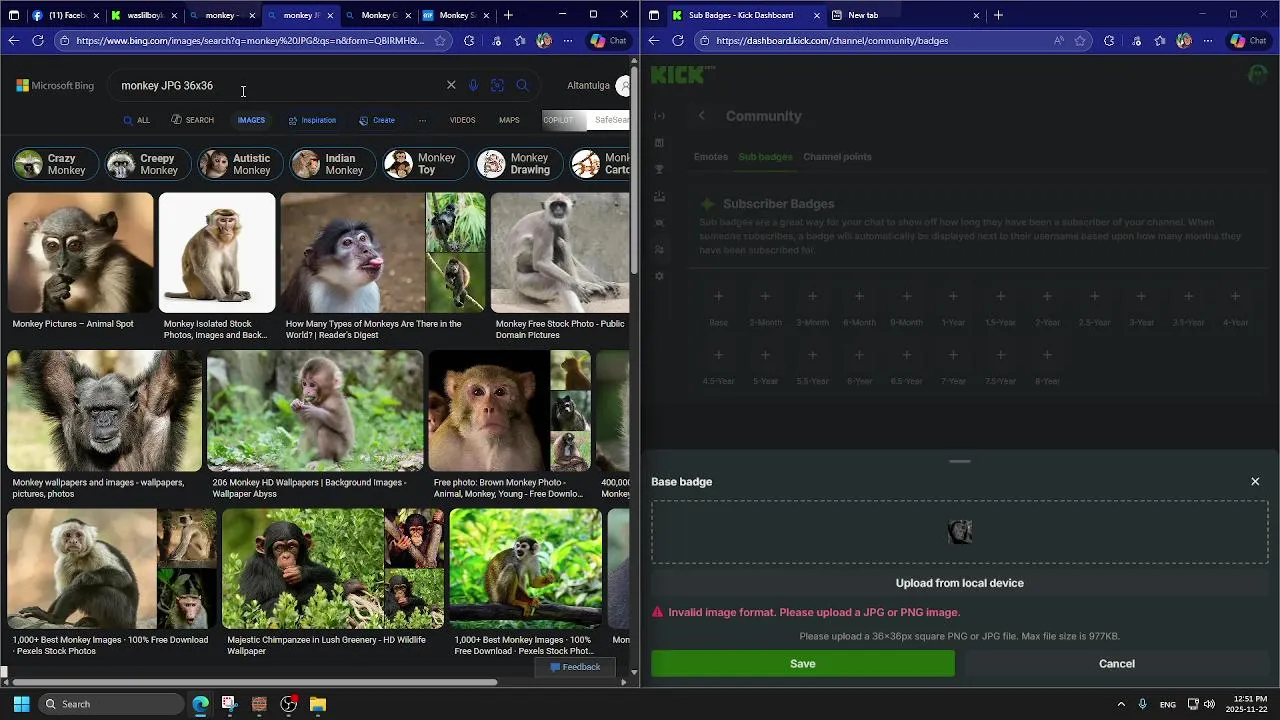Open settings menu in left browser
The image size is (1280, 720).
tap(568, 41)
